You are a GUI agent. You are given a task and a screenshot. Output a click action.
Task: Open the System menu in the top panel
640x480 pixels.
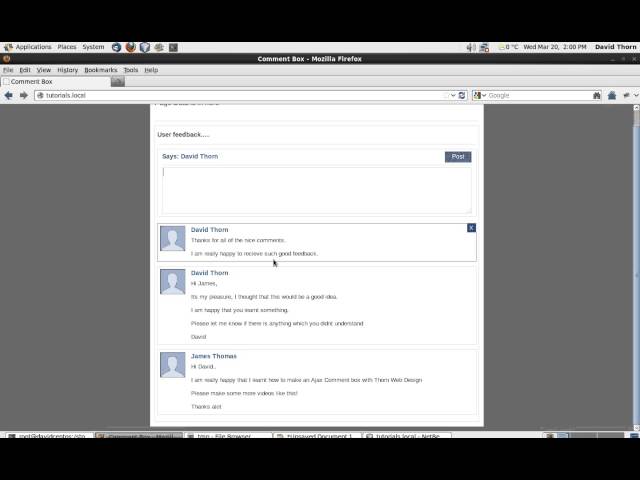click(x=93, y=47)
